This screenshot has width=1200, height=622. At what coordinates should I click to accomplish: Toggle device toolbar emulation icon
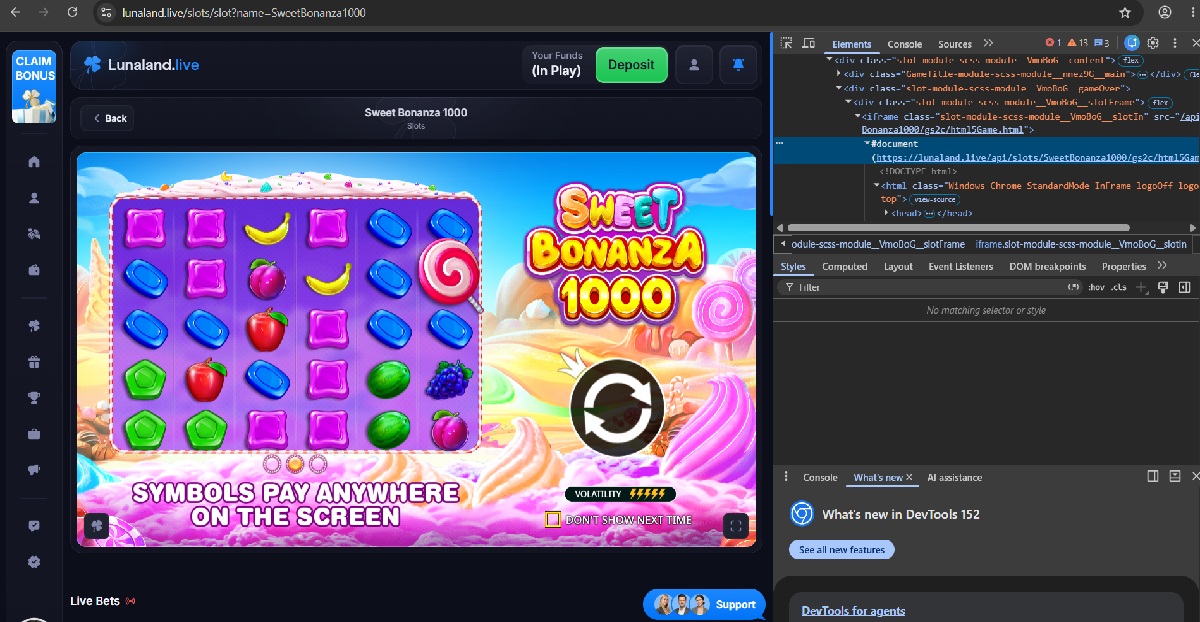tap(810, 43)
